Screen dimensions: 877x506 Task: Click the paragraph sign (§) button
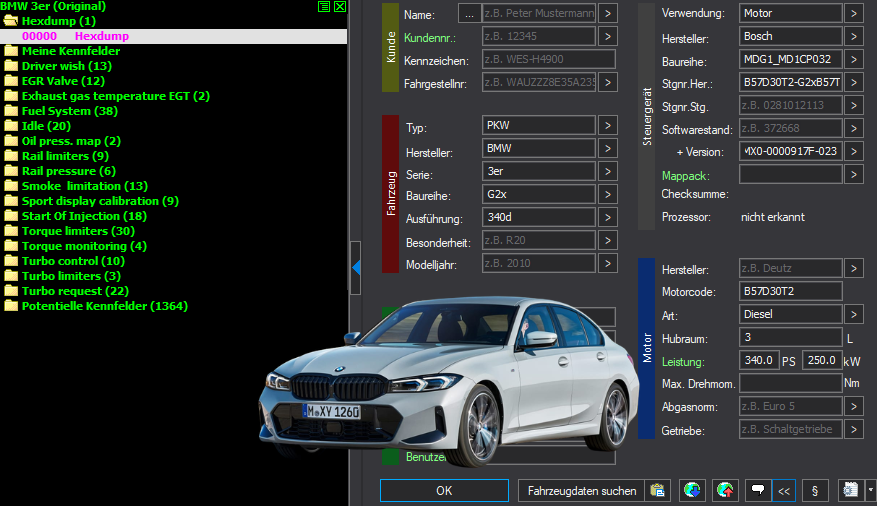(814, 490)
